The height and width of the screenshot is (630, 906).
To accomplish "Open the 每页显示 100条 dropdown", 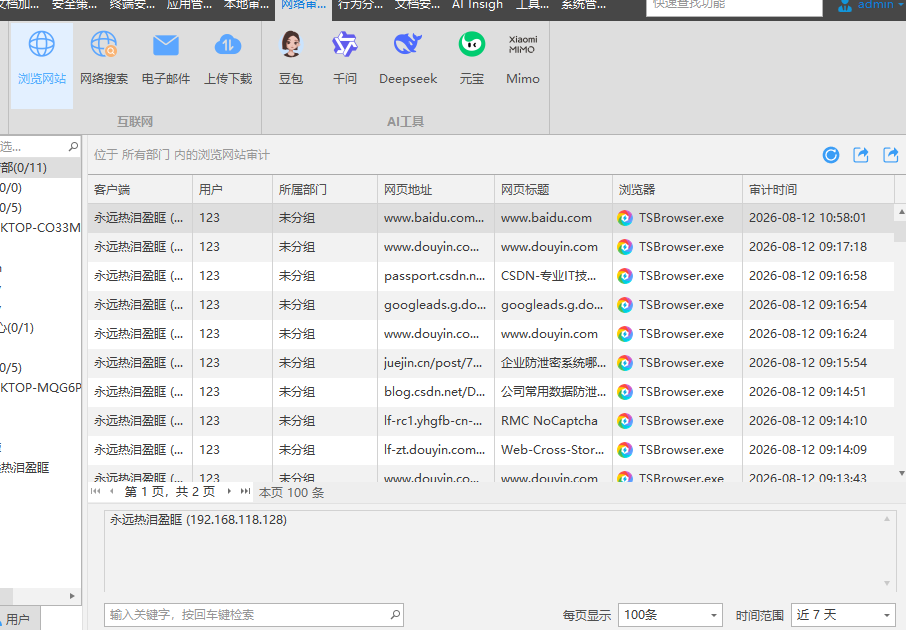I will coord(670,615).
